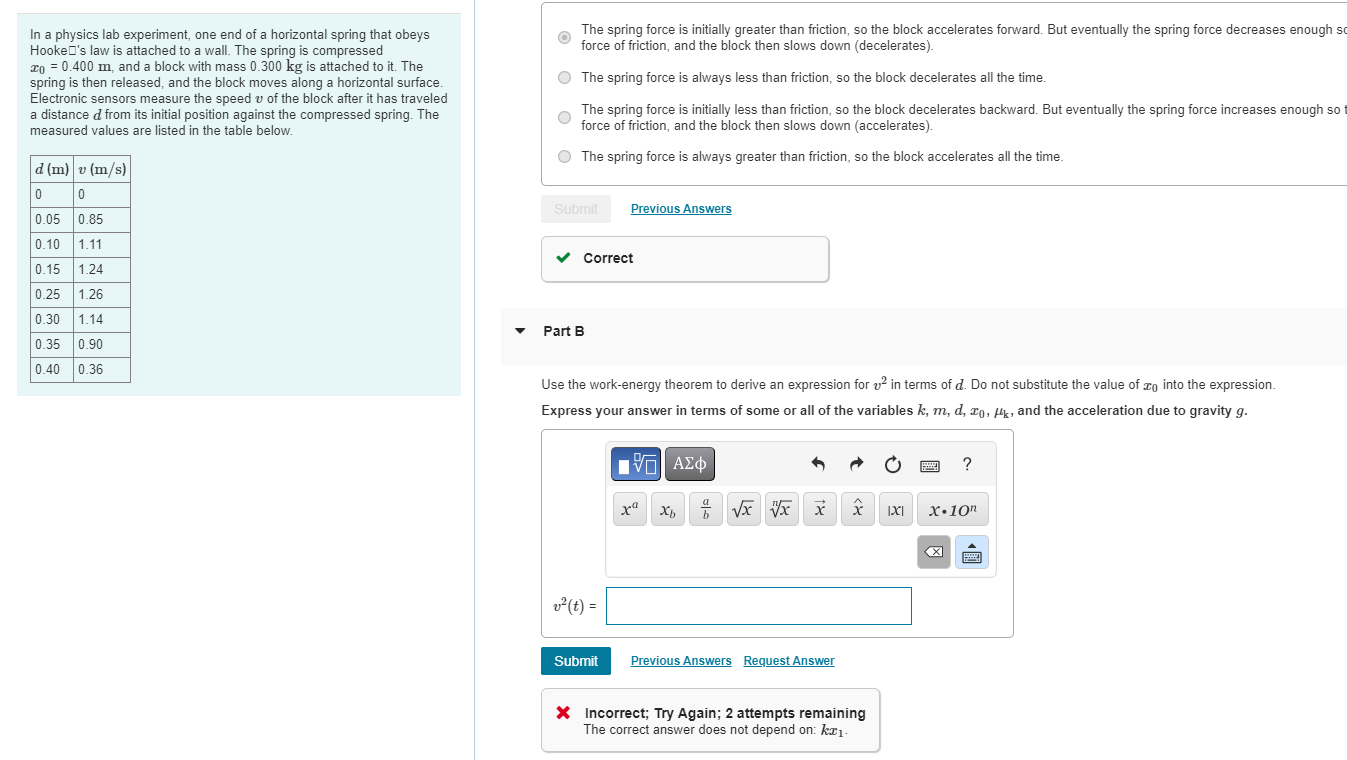Click table cell with speed 0.90
Screen dimensions: 1347x760
coord(102,345)
